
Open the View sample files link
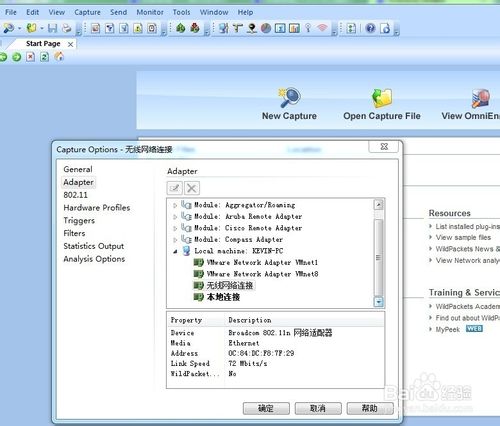[x=463, y=238]
